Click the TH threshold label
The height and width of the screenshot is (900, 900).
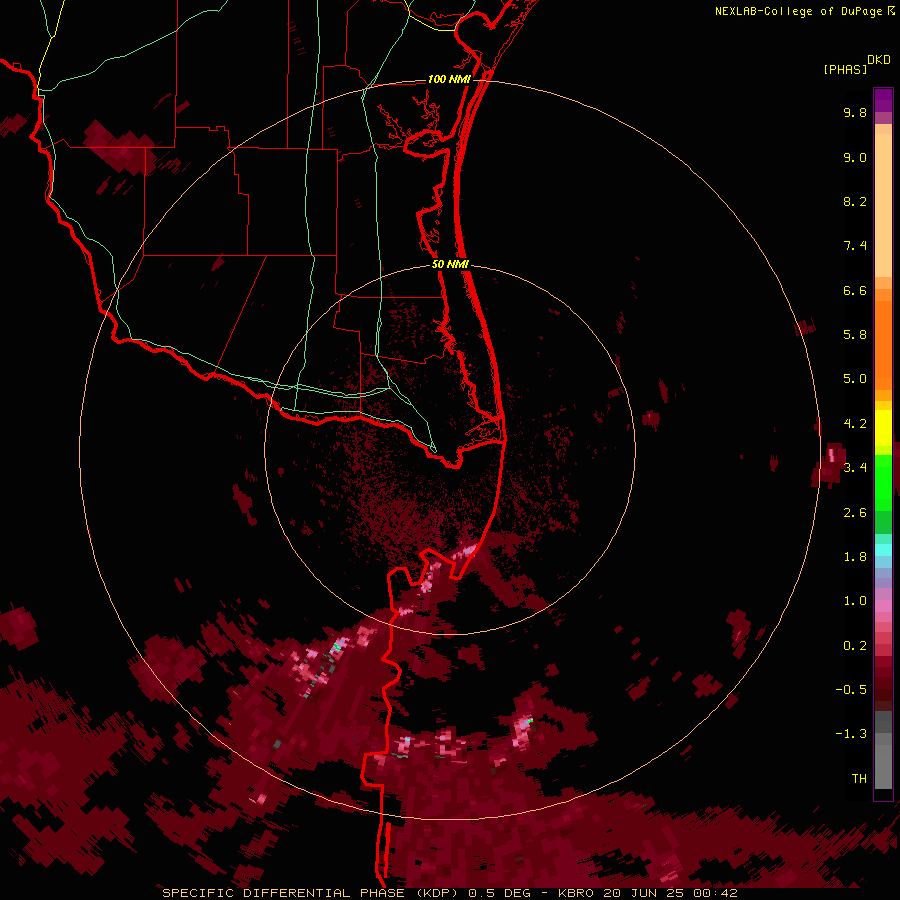859,779
